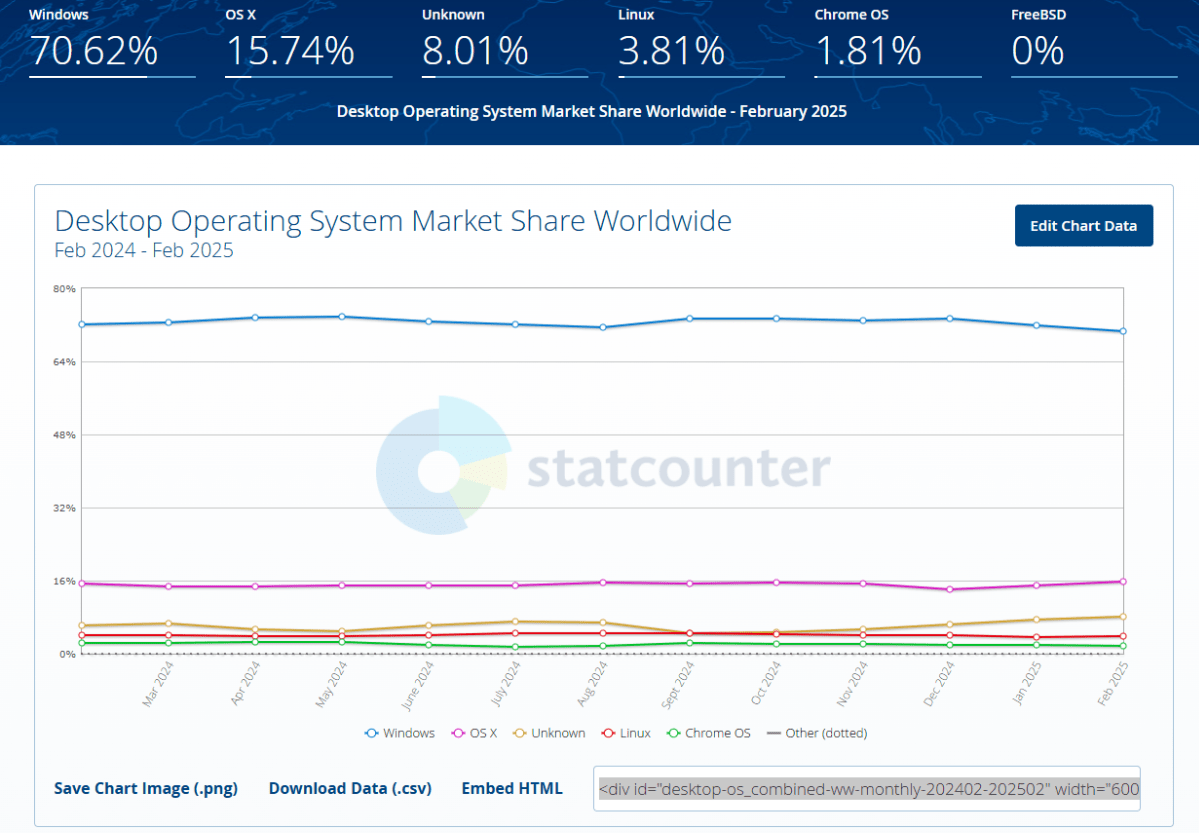Click Unknown data point for Feb 2025
1199x833 pixels.
(1123, 617)
